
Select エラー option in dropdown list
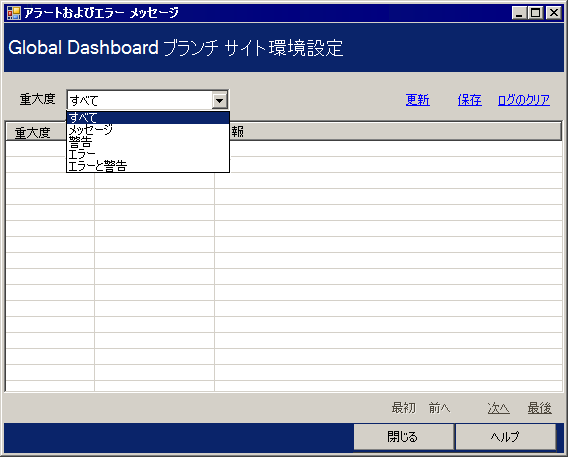(148, 154)
